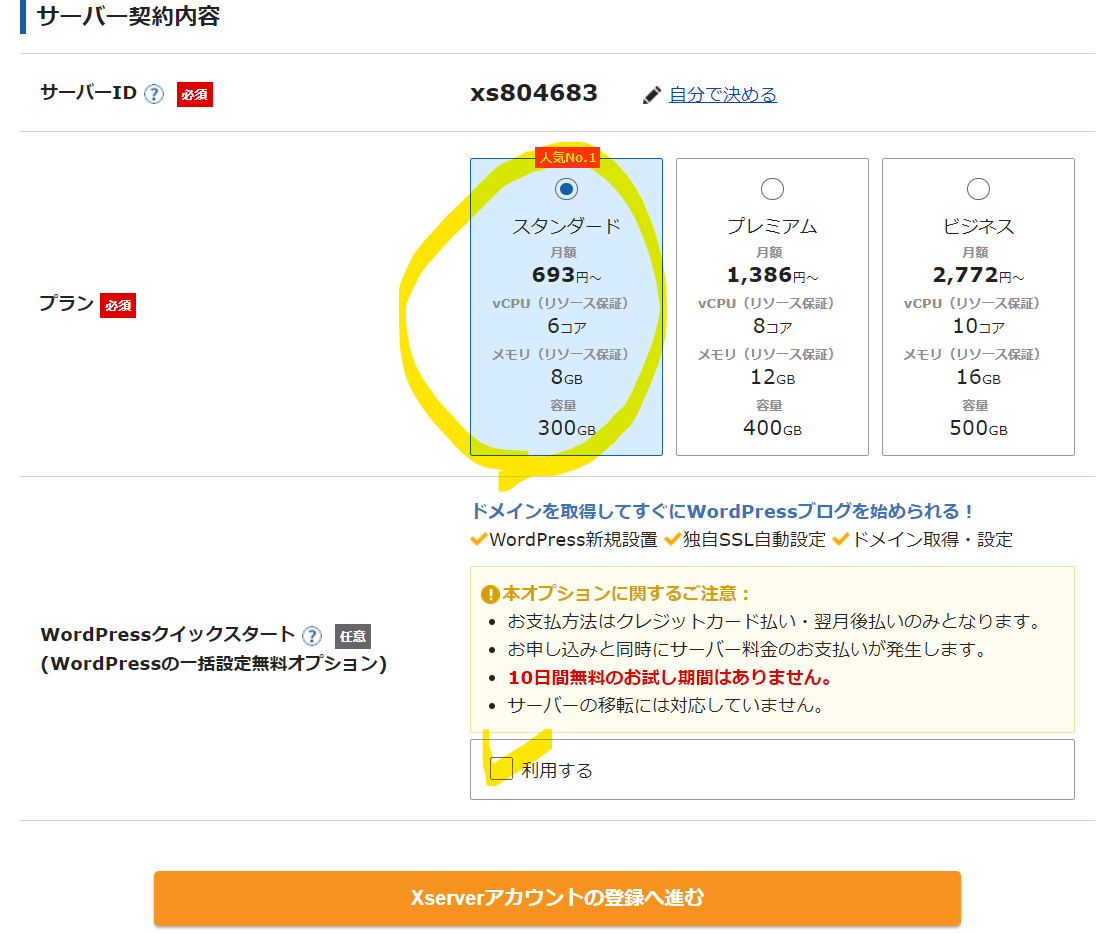
Task: Click the サーバー契約内容 section heading
Action: [128, 15]
